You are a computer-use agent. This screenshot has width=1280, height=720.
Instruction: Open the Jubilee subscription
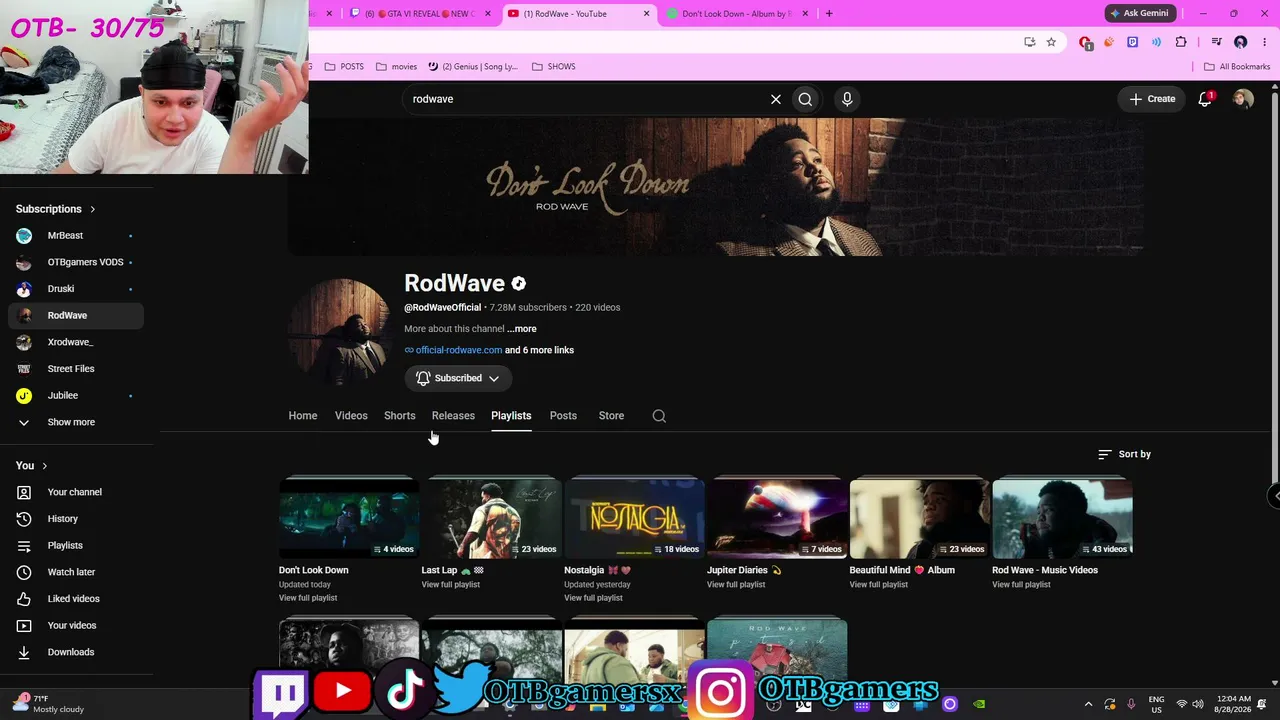(76, 396)
